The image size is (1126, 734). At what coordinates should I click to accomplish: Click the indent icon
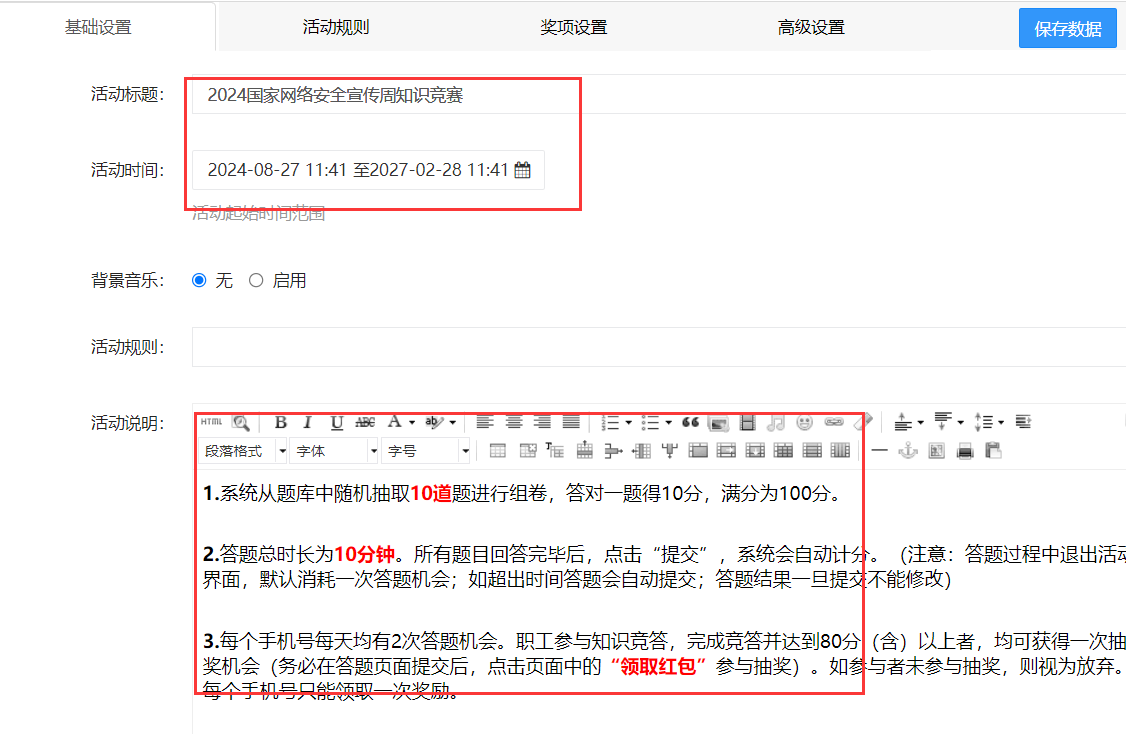pos(1023,422)
